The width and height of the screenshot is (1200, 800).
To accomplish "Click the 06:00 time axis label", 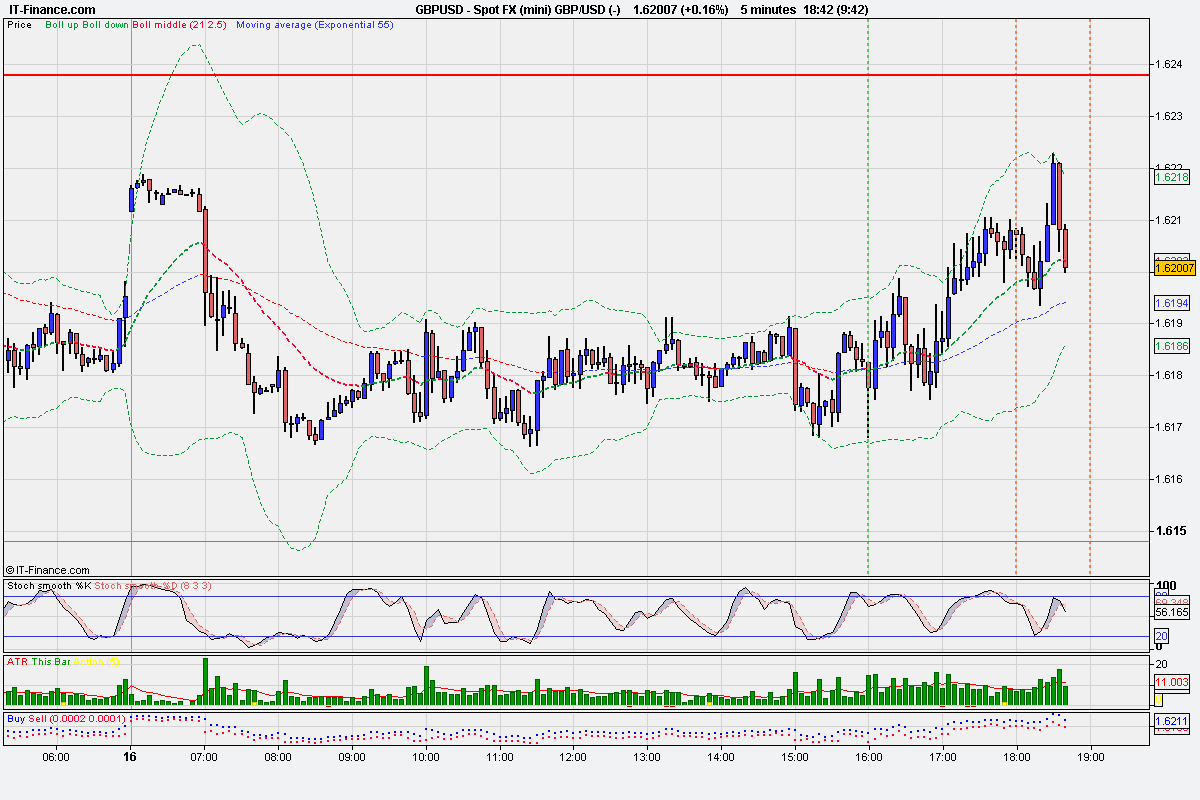I will (x=56, y=757).
